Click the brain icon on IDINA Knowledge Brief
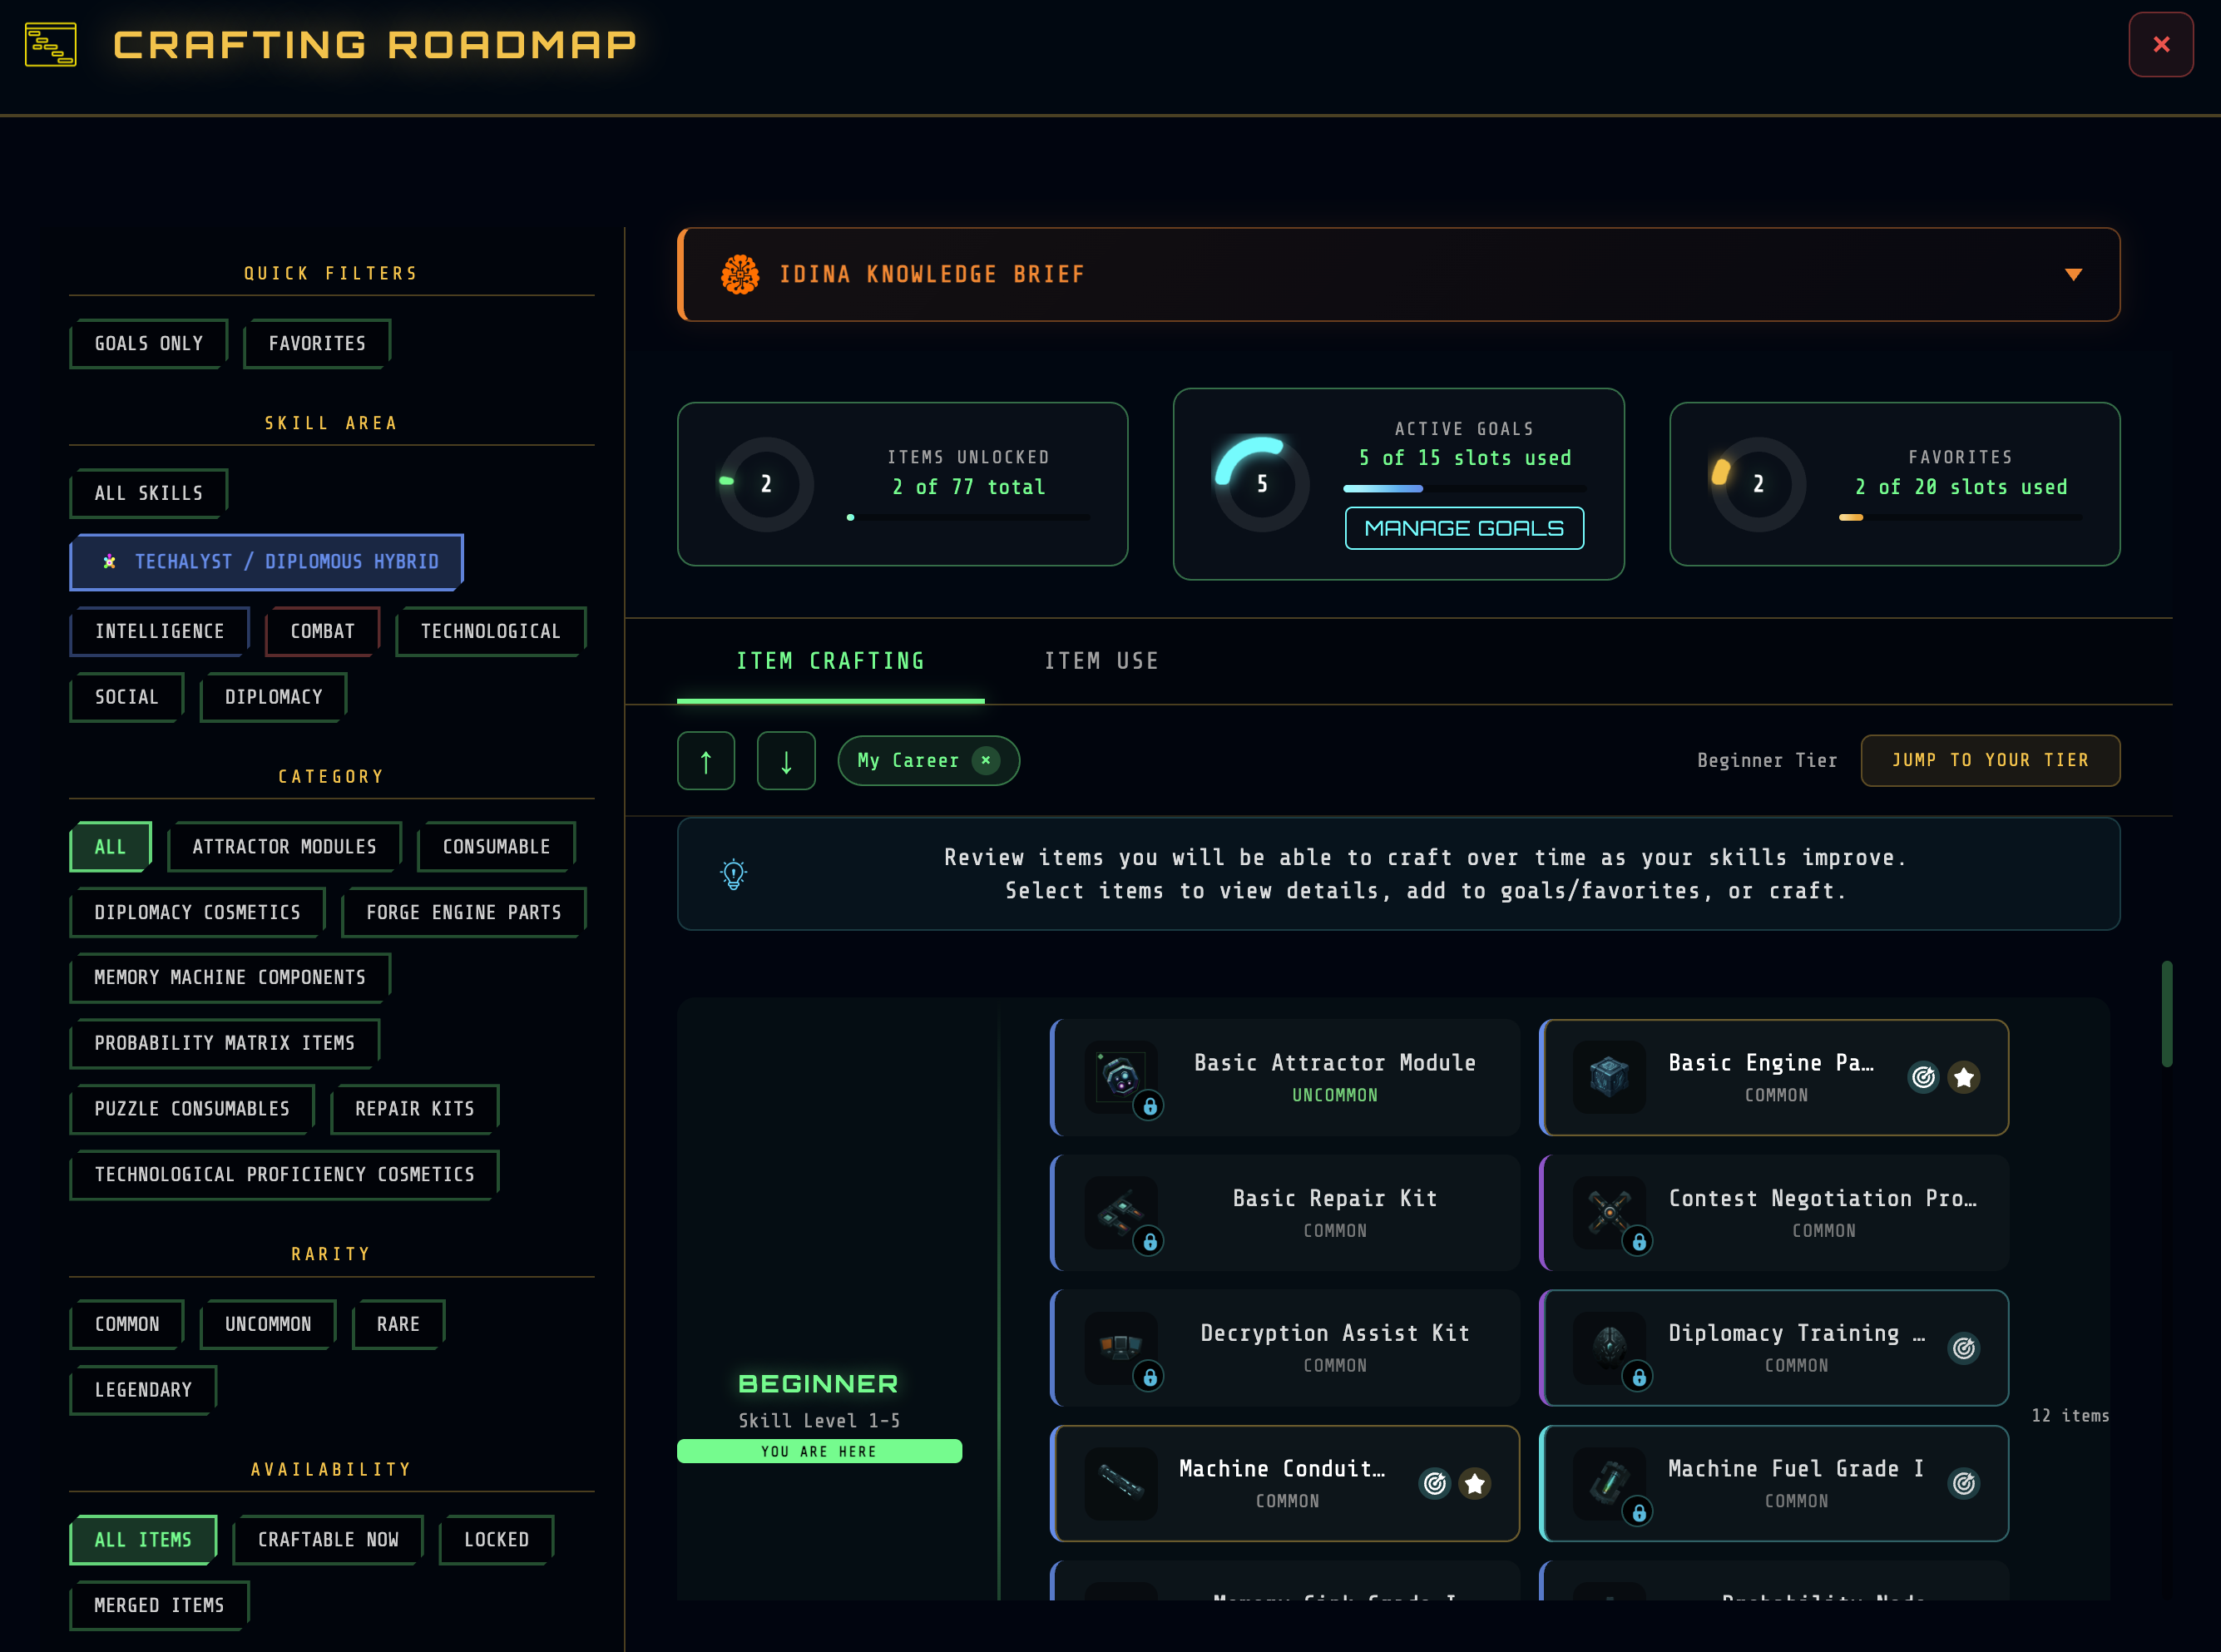Screen dimensions: 2221x1652 [x=740, y=274]
